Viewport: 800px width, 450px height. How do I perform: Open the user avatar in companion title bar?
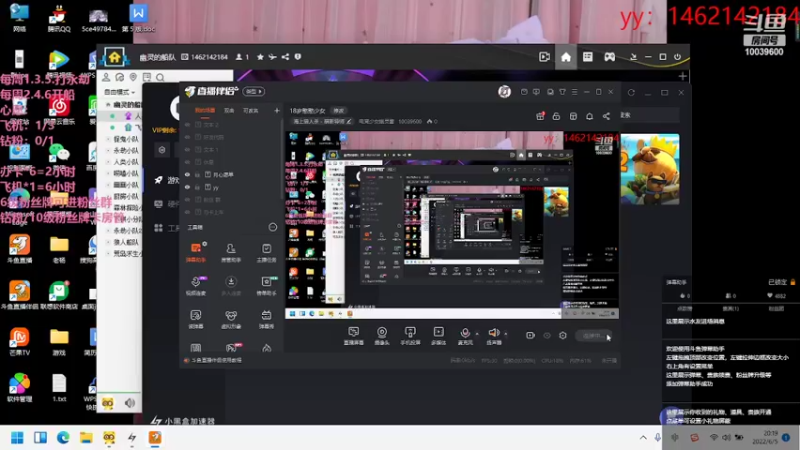(x=504, y=92)
